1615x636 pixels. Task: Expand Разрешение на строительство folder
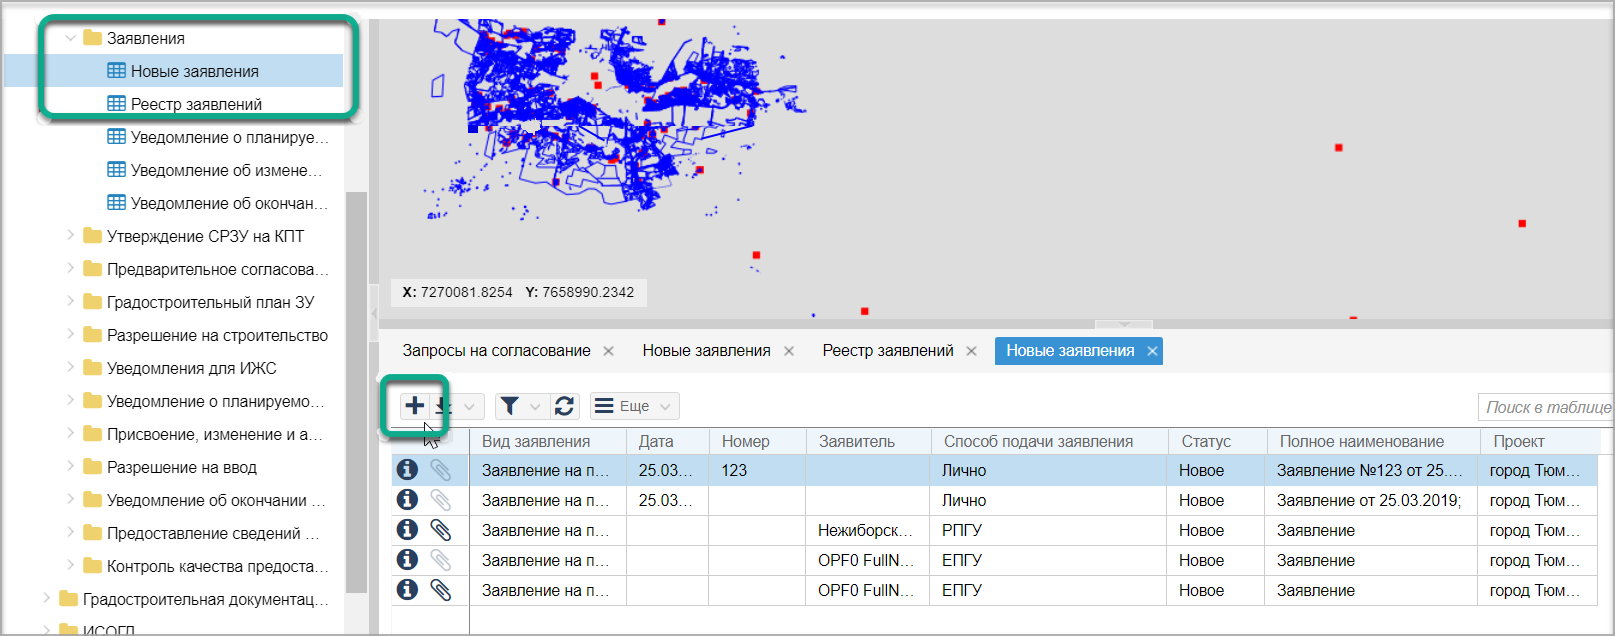[x=70, y=335]
